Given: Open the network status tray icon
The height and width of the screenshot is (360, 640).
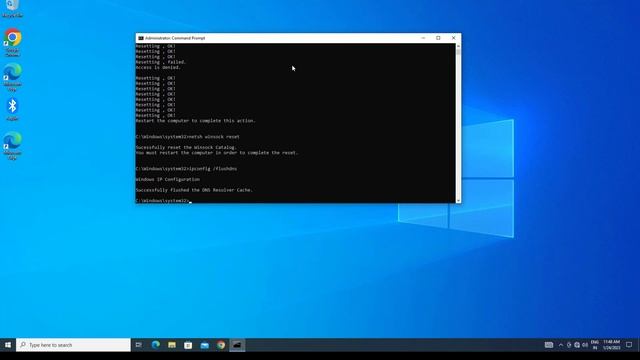Looking at the screenshot, I should [577, 345].
